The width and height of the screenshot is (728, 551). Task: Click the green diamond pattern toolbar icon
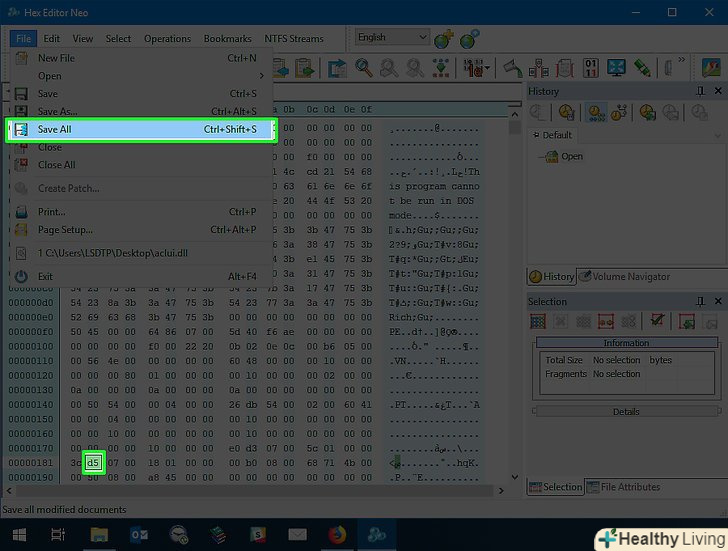coord(441,68)
